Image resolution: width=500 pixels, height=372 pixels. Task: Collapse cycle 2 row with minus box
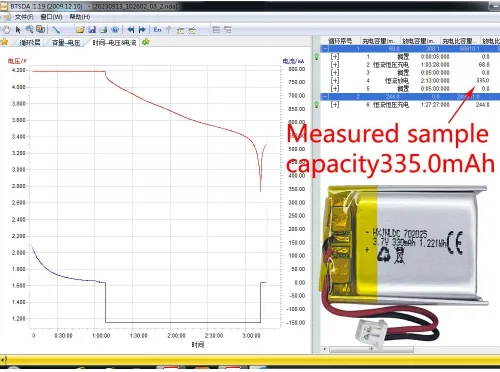[x=325, y=97]
